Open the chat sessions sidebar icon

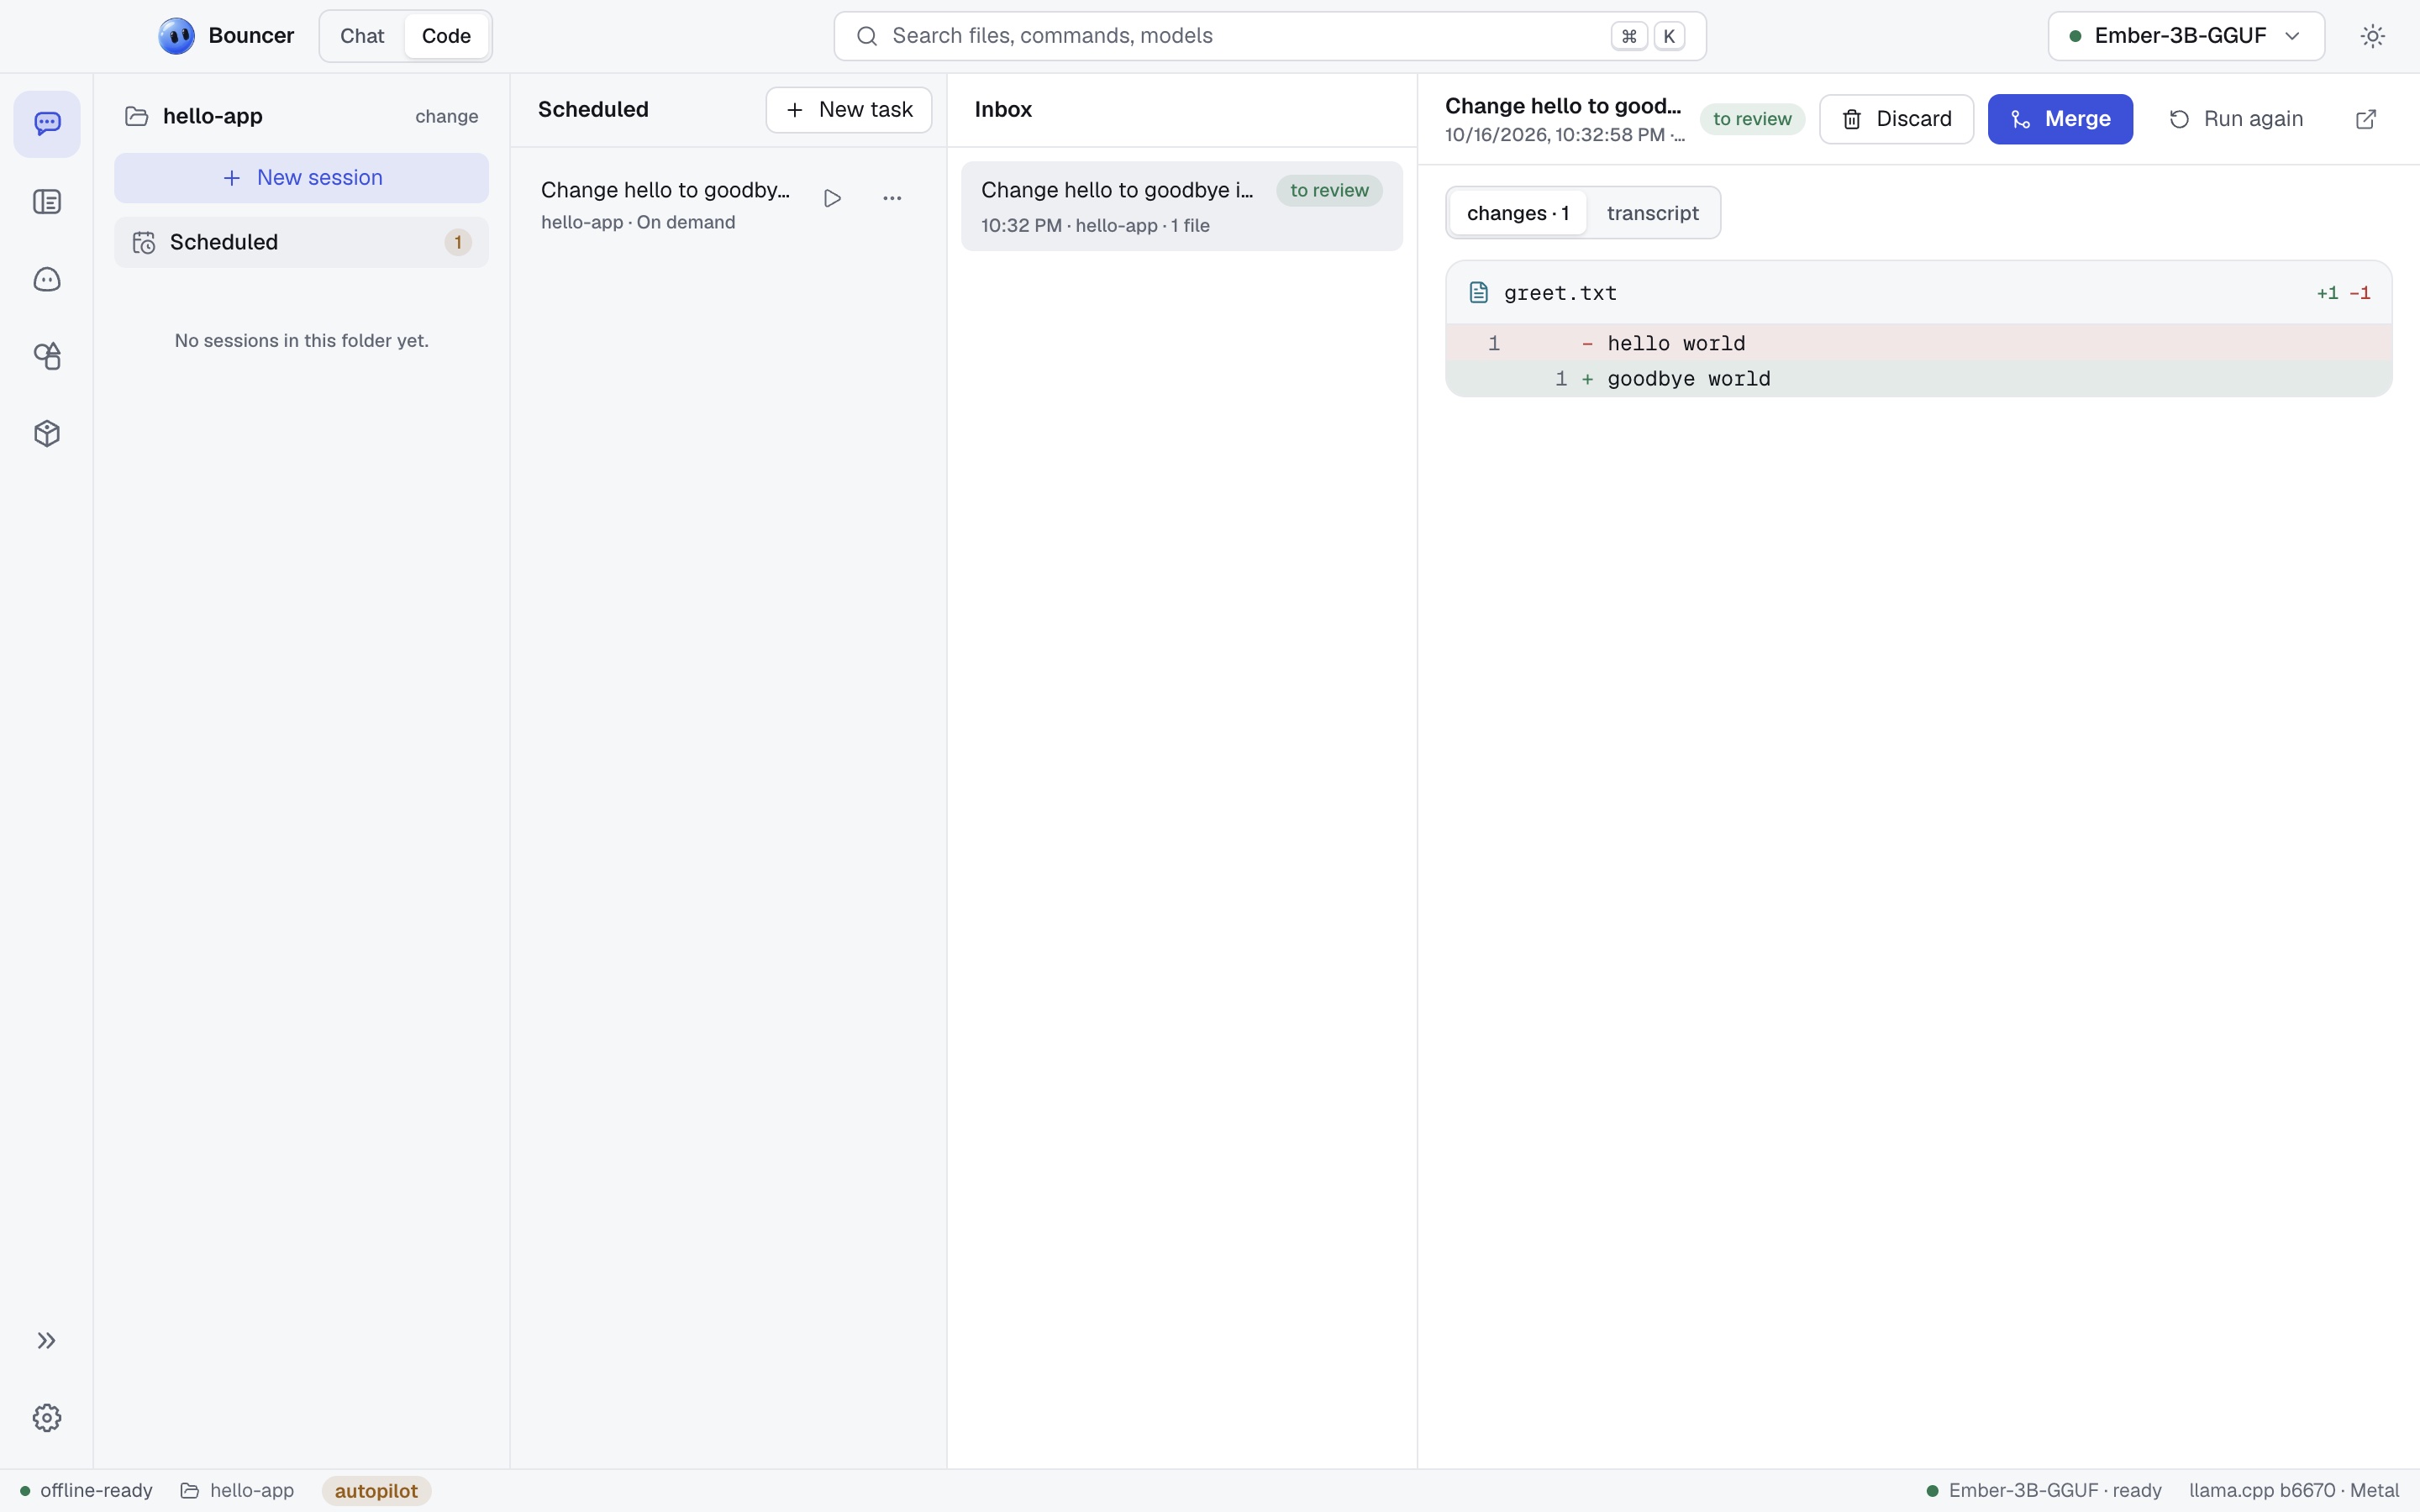click(x=47, y=124)
